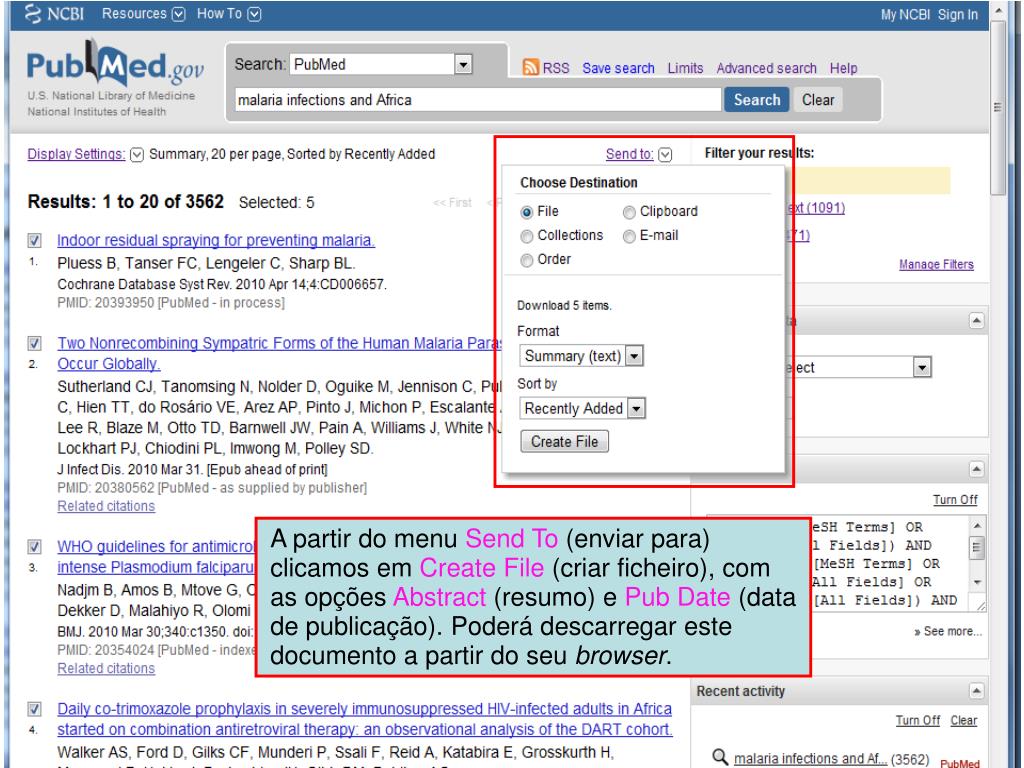Open the dropdown partially hidden behind the popup

921,367
